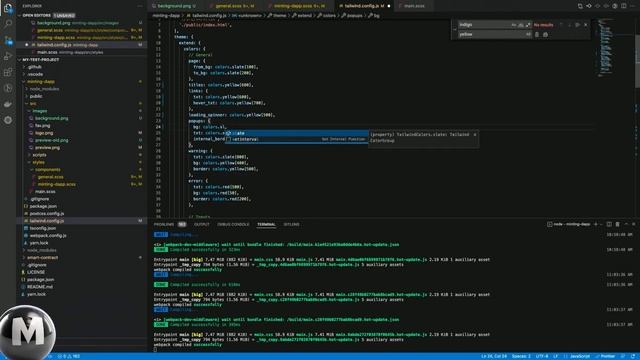Expand the scripts folder
Viewport: 640px width, 360px height.
pyautogui.click(x=39, y=155)
